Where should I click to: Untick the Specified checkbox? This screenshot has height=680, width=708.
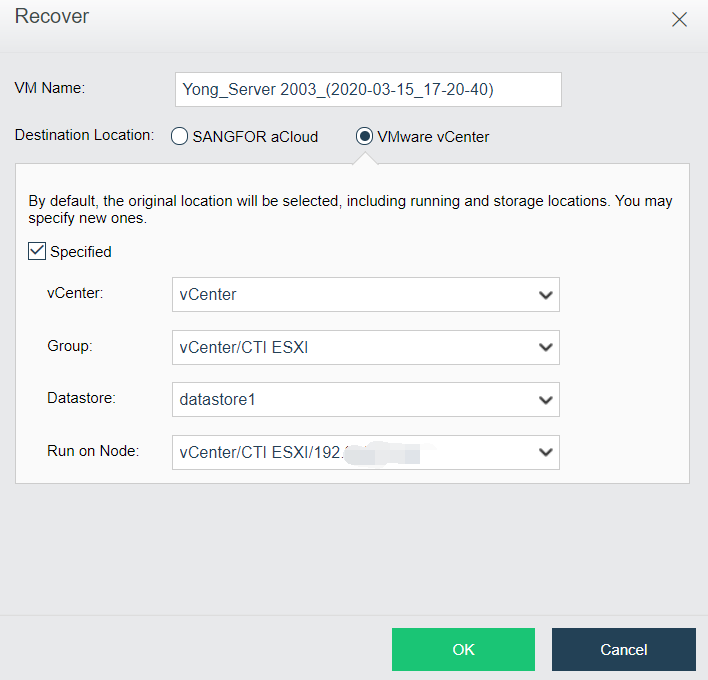point(37,251)
